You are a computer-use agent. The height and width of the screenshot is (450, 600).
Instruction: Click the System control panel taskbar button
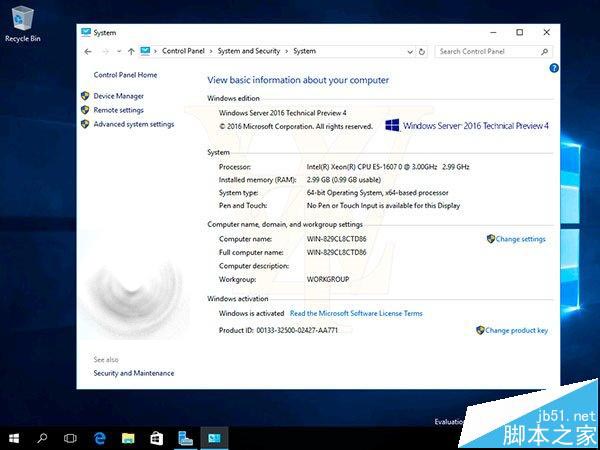[214, 438]
